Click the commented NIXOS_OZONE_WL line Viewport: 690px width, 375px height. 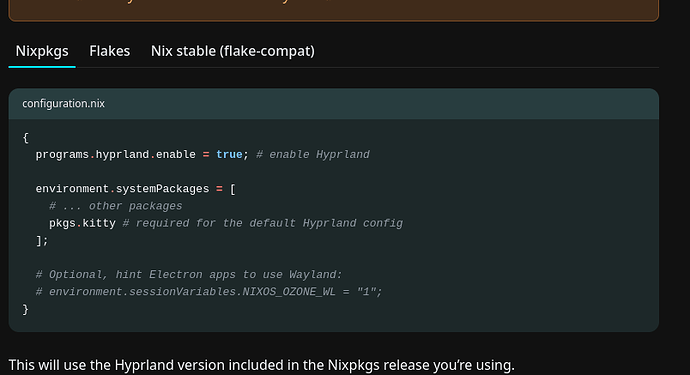pyautogui.click(x=209, y=292)
